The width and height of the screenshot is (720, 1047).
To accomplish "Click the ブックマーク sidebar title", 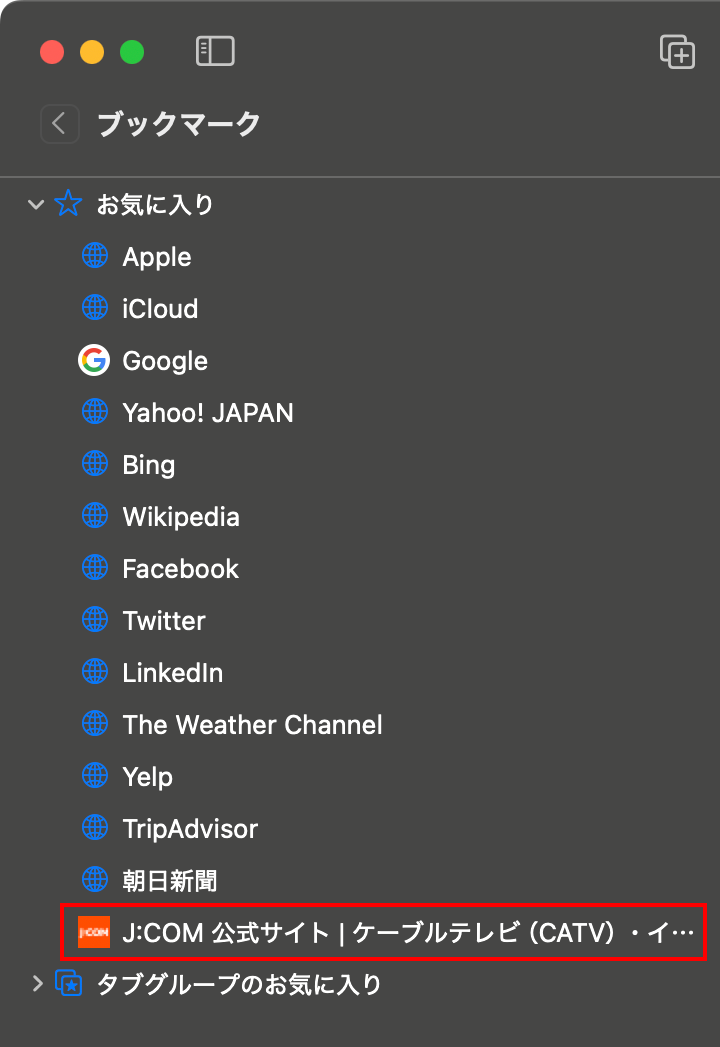I will (179, 124).
